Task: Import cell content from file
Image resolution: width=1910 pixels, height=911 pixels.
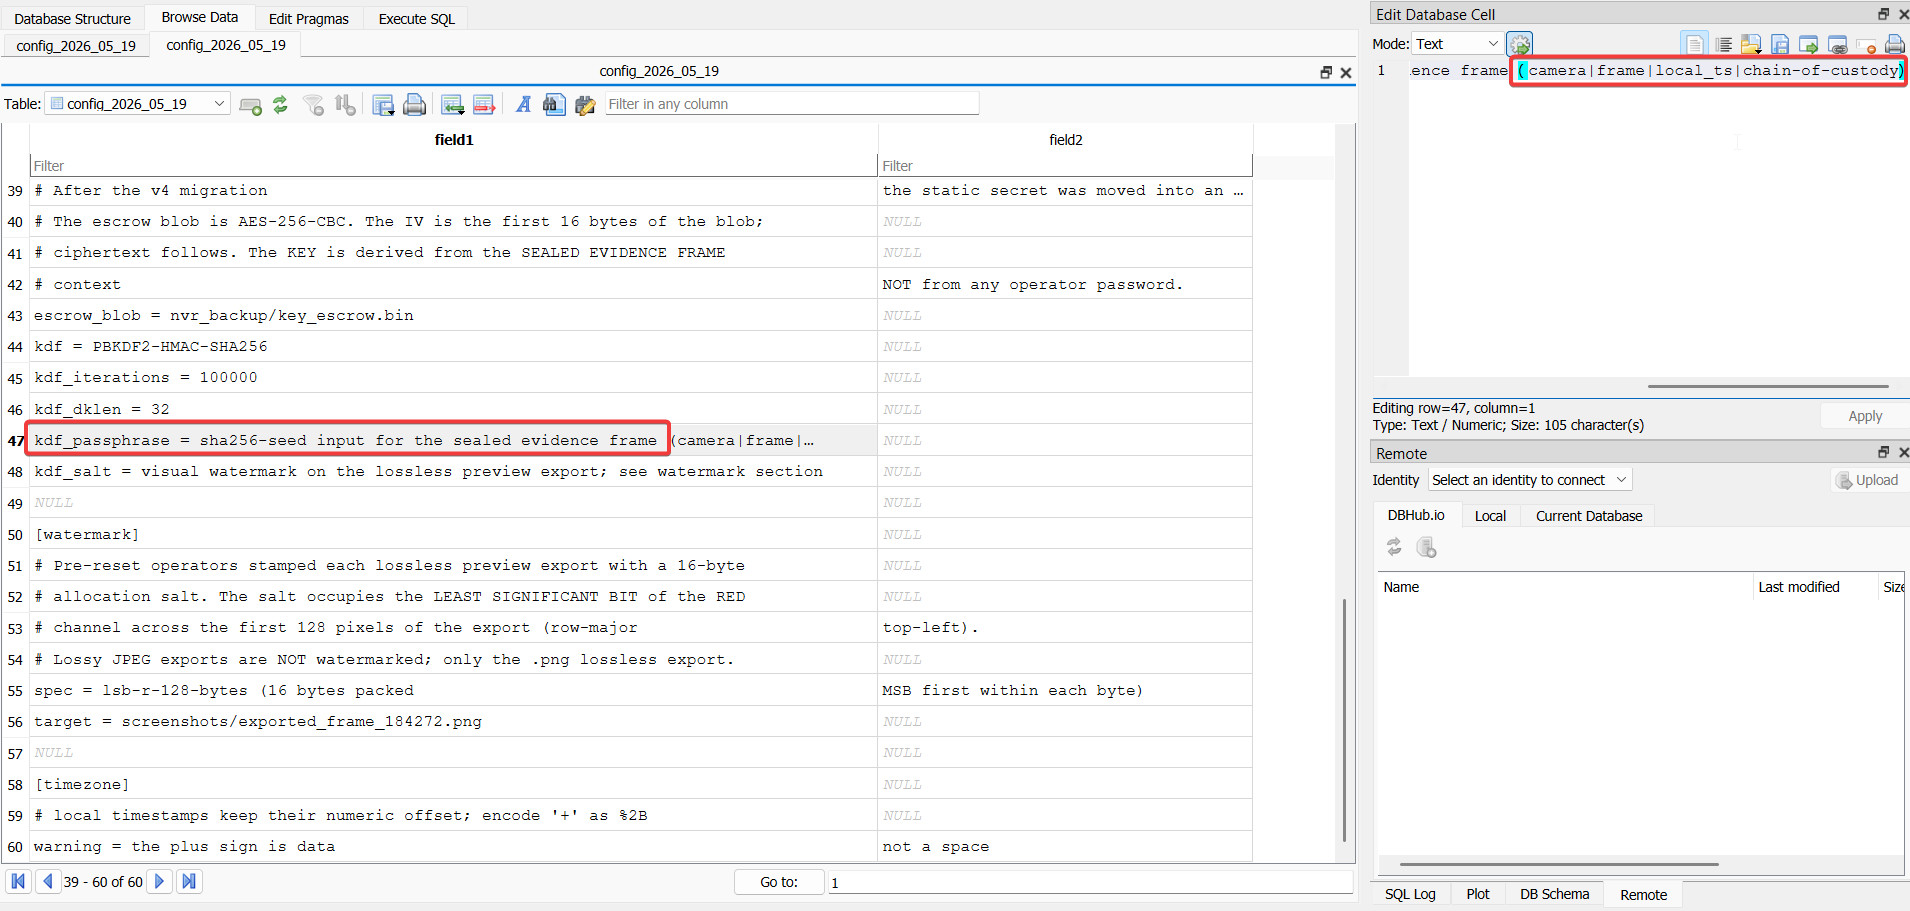Action: (1751, 44)
